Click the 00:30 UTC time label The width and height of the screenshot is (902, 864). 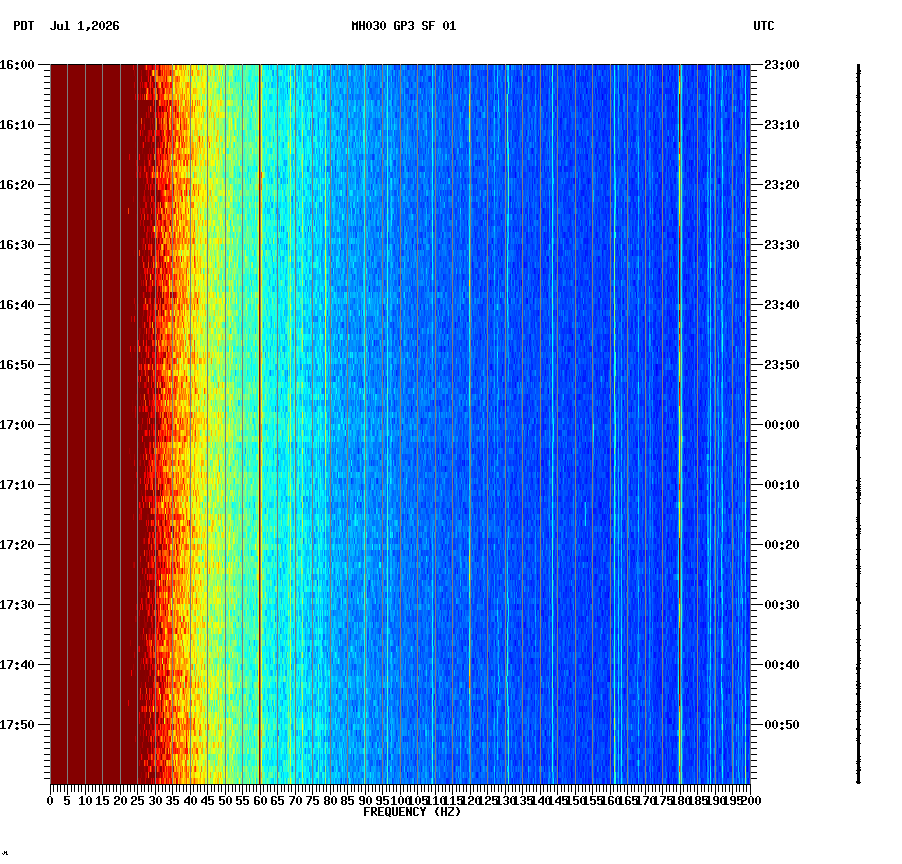coord(782,605)
